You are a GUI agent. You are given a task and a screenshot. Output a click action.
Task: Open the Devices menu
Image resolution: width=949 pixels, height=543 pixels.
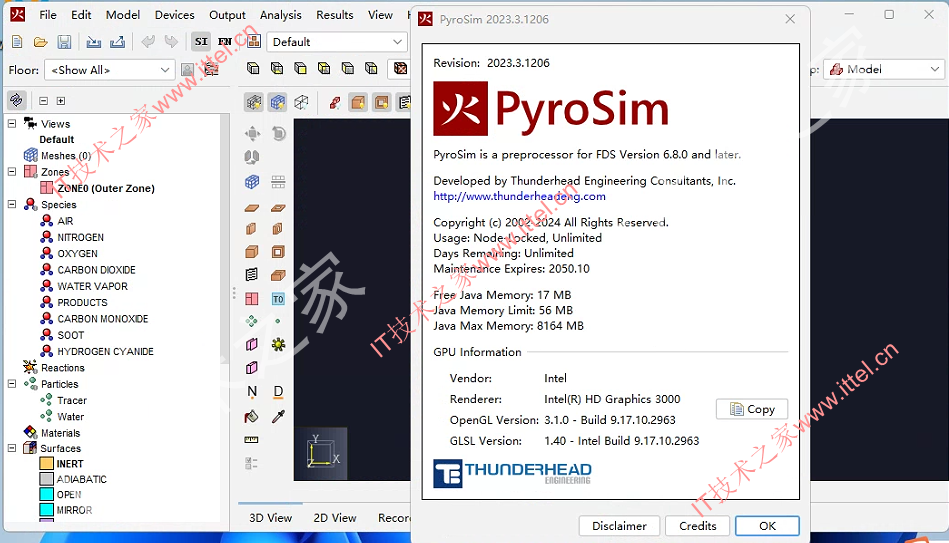[x=174, y=15]
